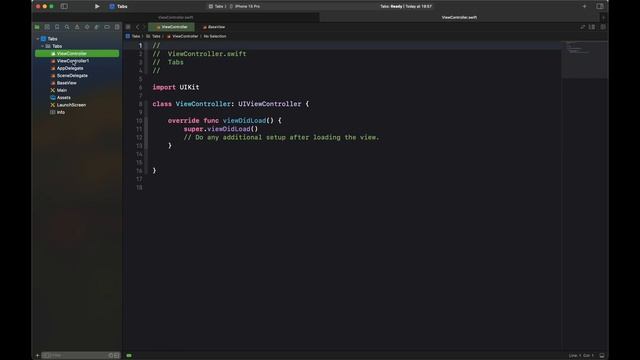Open the No Selection symbol breadcrumb
This screenshot has width=640, height=360.
(x=215, y=36)
